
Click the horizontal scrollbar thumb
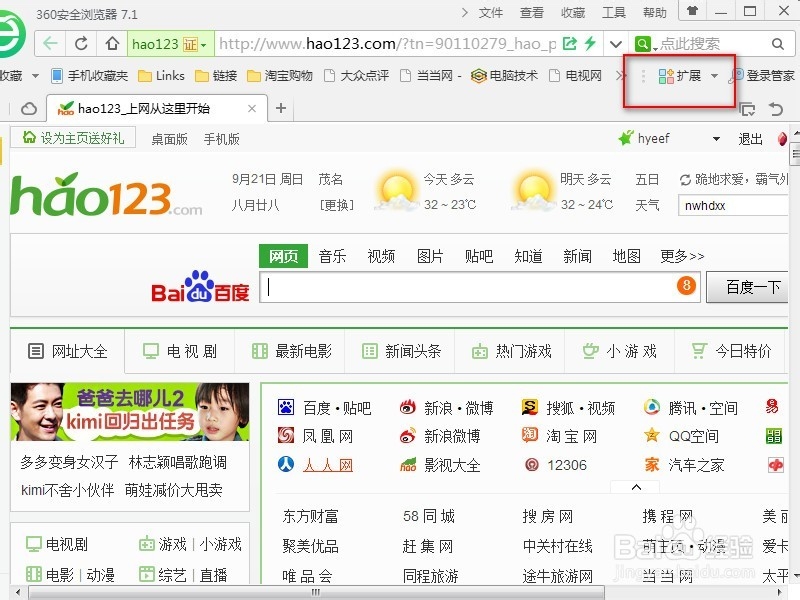[316, 592]
